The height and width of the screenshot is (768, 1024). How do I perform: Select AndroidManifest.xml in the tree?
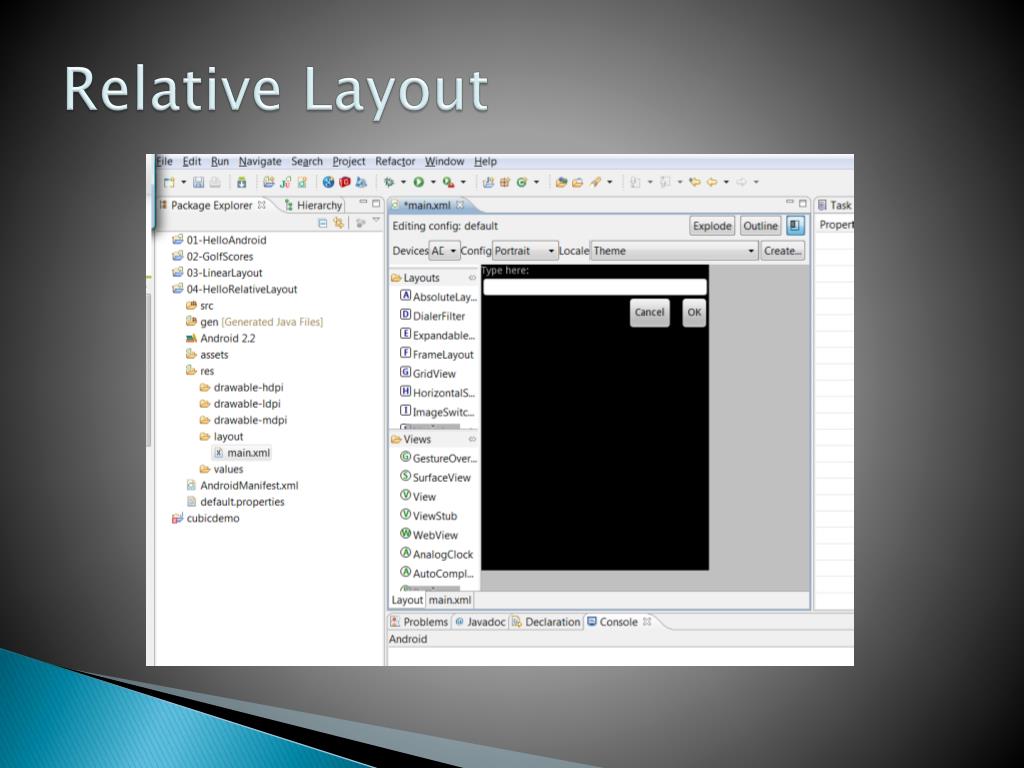242,485
